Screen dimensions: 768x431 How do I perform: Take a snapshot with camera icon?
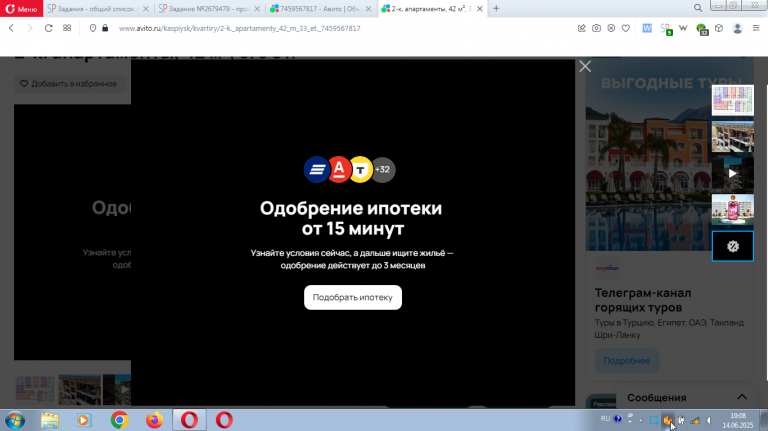click(x=596, y=28)
